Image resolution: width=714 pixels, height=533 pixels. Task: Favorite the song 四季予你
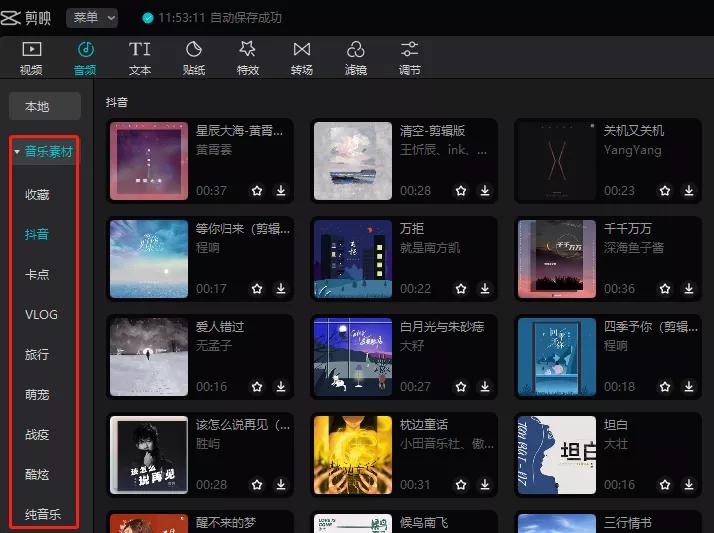[x=665, y=386]
